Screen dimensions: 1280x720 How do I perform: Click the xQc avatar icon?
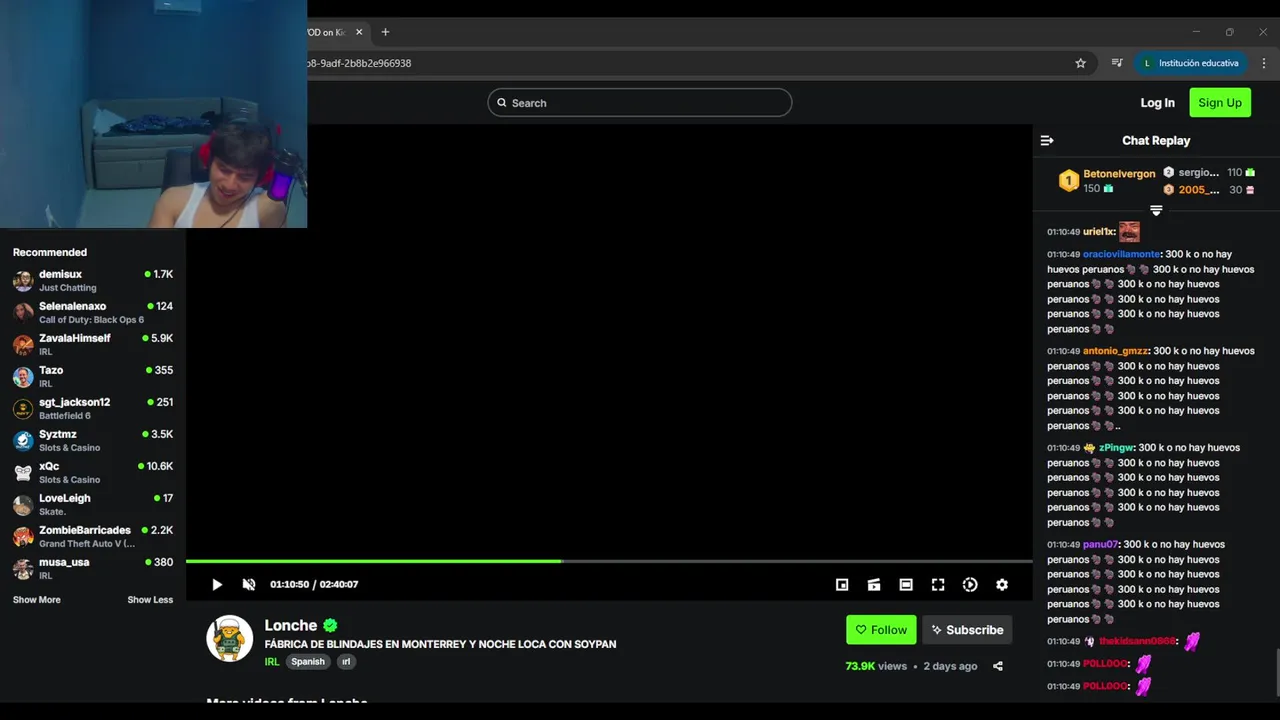click(23, 473)
